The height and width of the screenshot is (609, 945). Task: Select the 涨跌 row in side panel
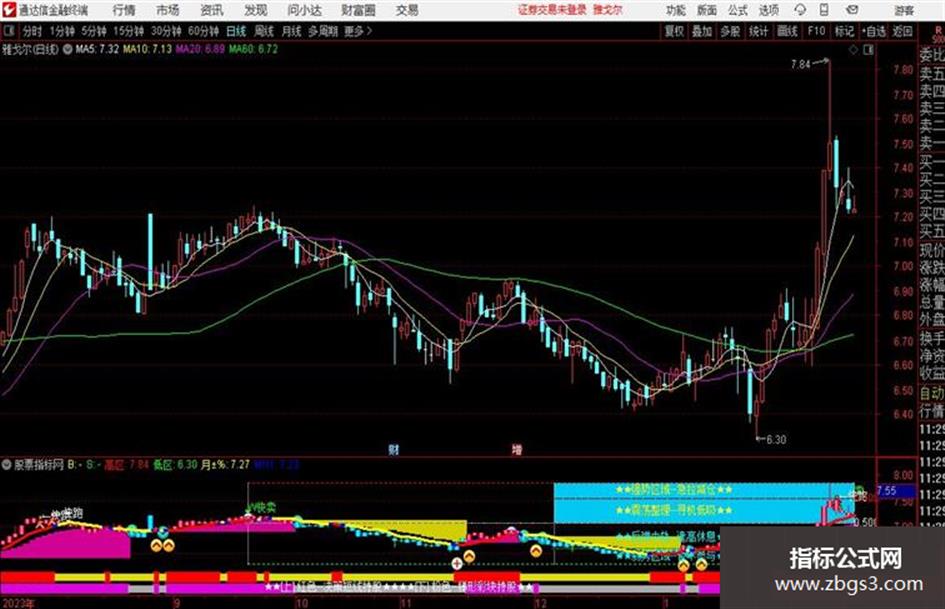(x=932, y=267)
